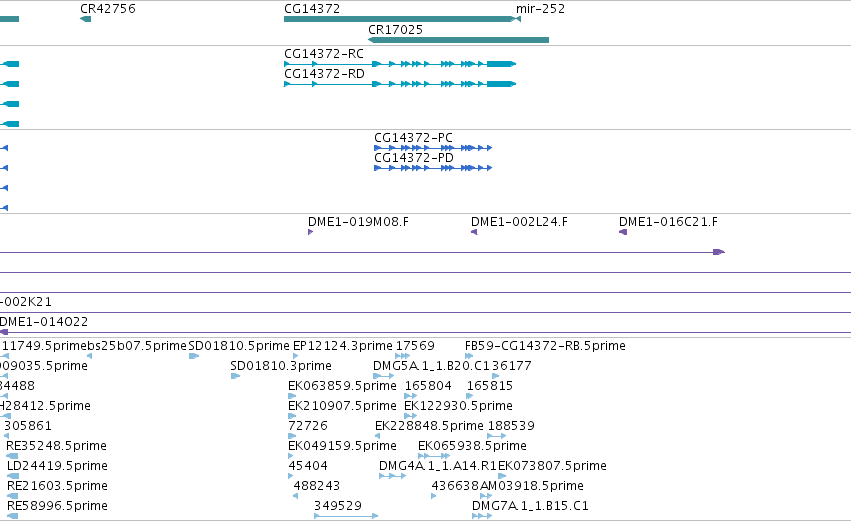
Task: Open the FB59-CG14372-RB.5prime label
Action: click(x=545, y=346)
